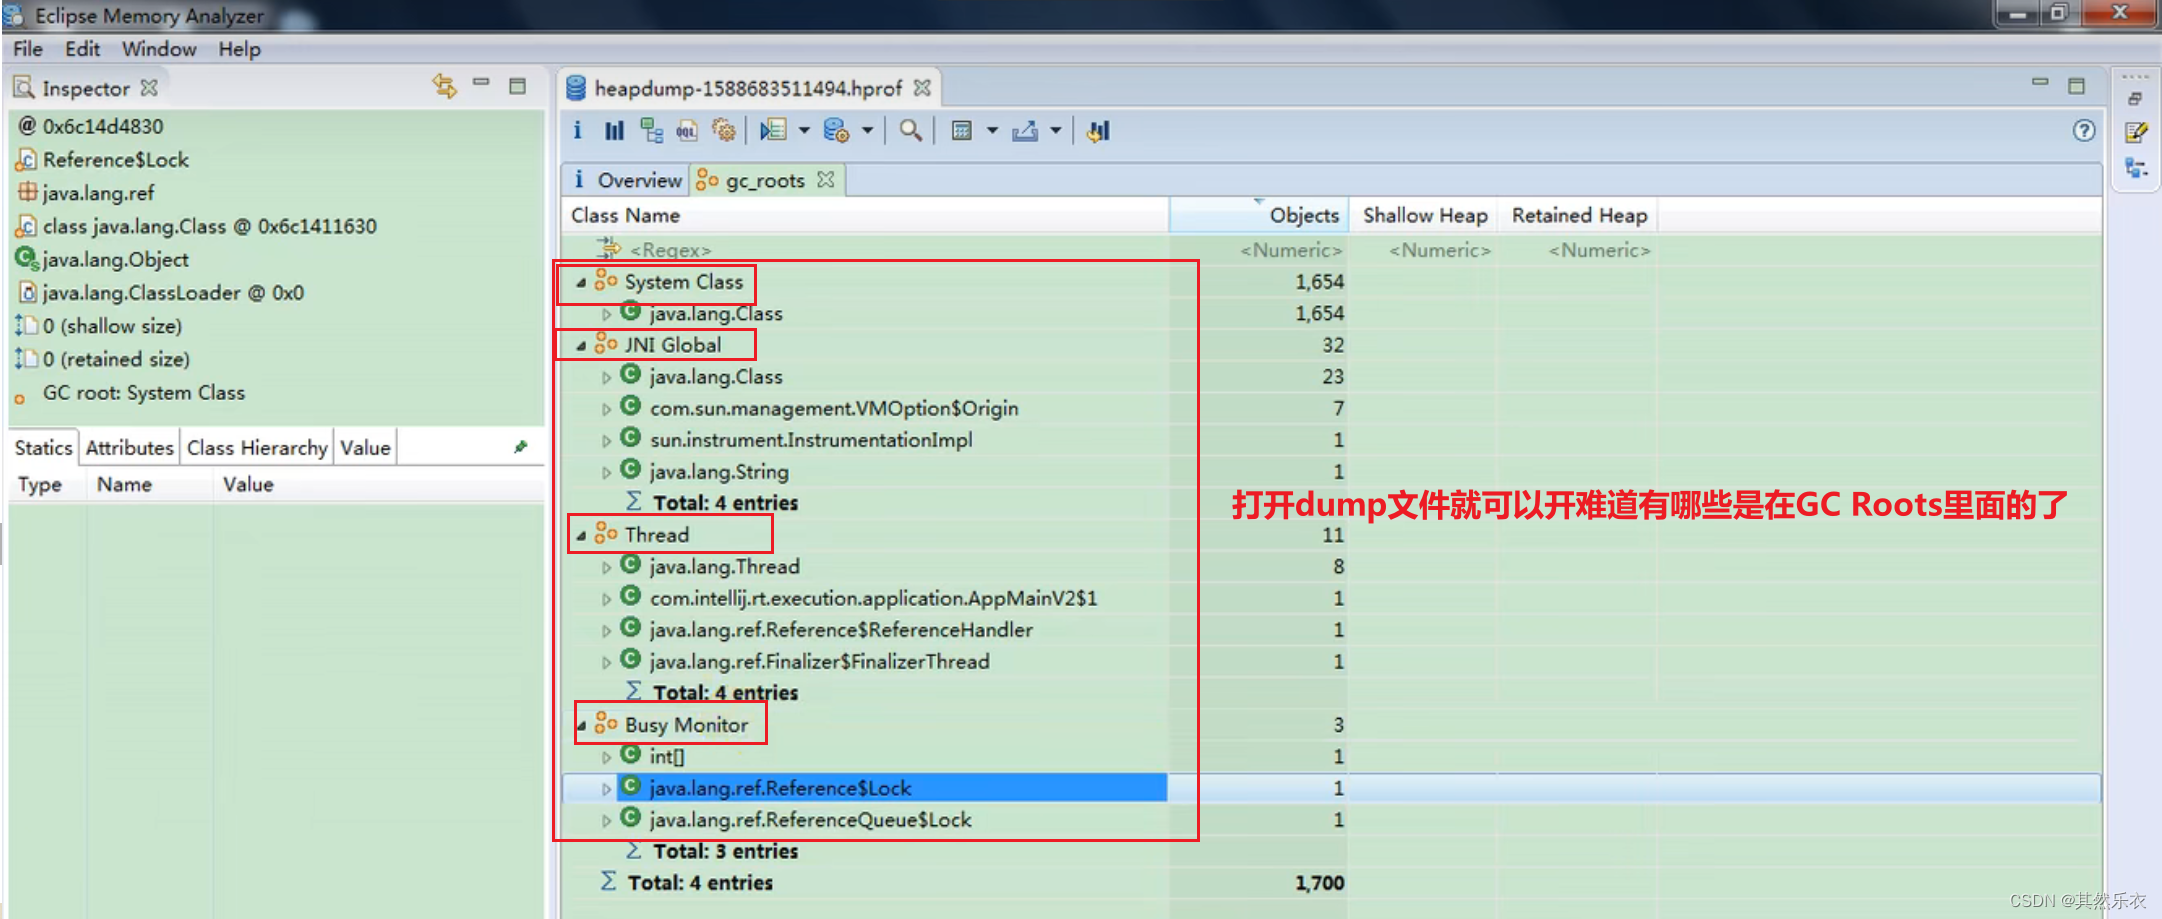Open the Find search tool
This screenshot has width=2162, height=919.
909,130
